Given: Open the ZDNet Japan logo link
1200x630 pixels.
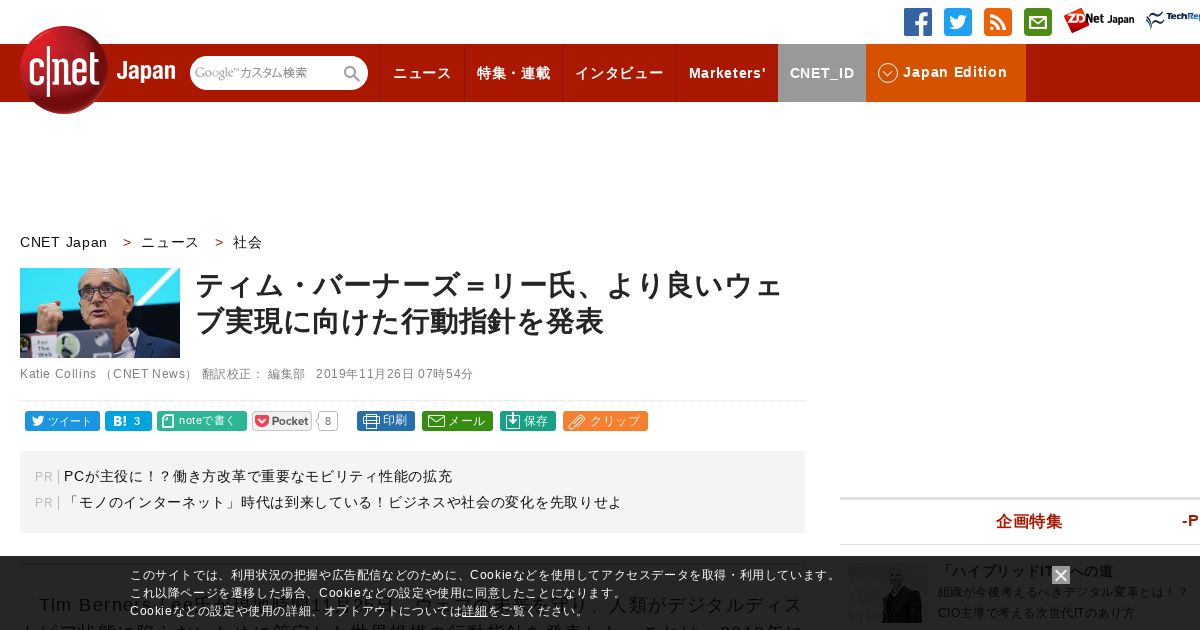Looking at the screenshot, I should point(1099,21).
